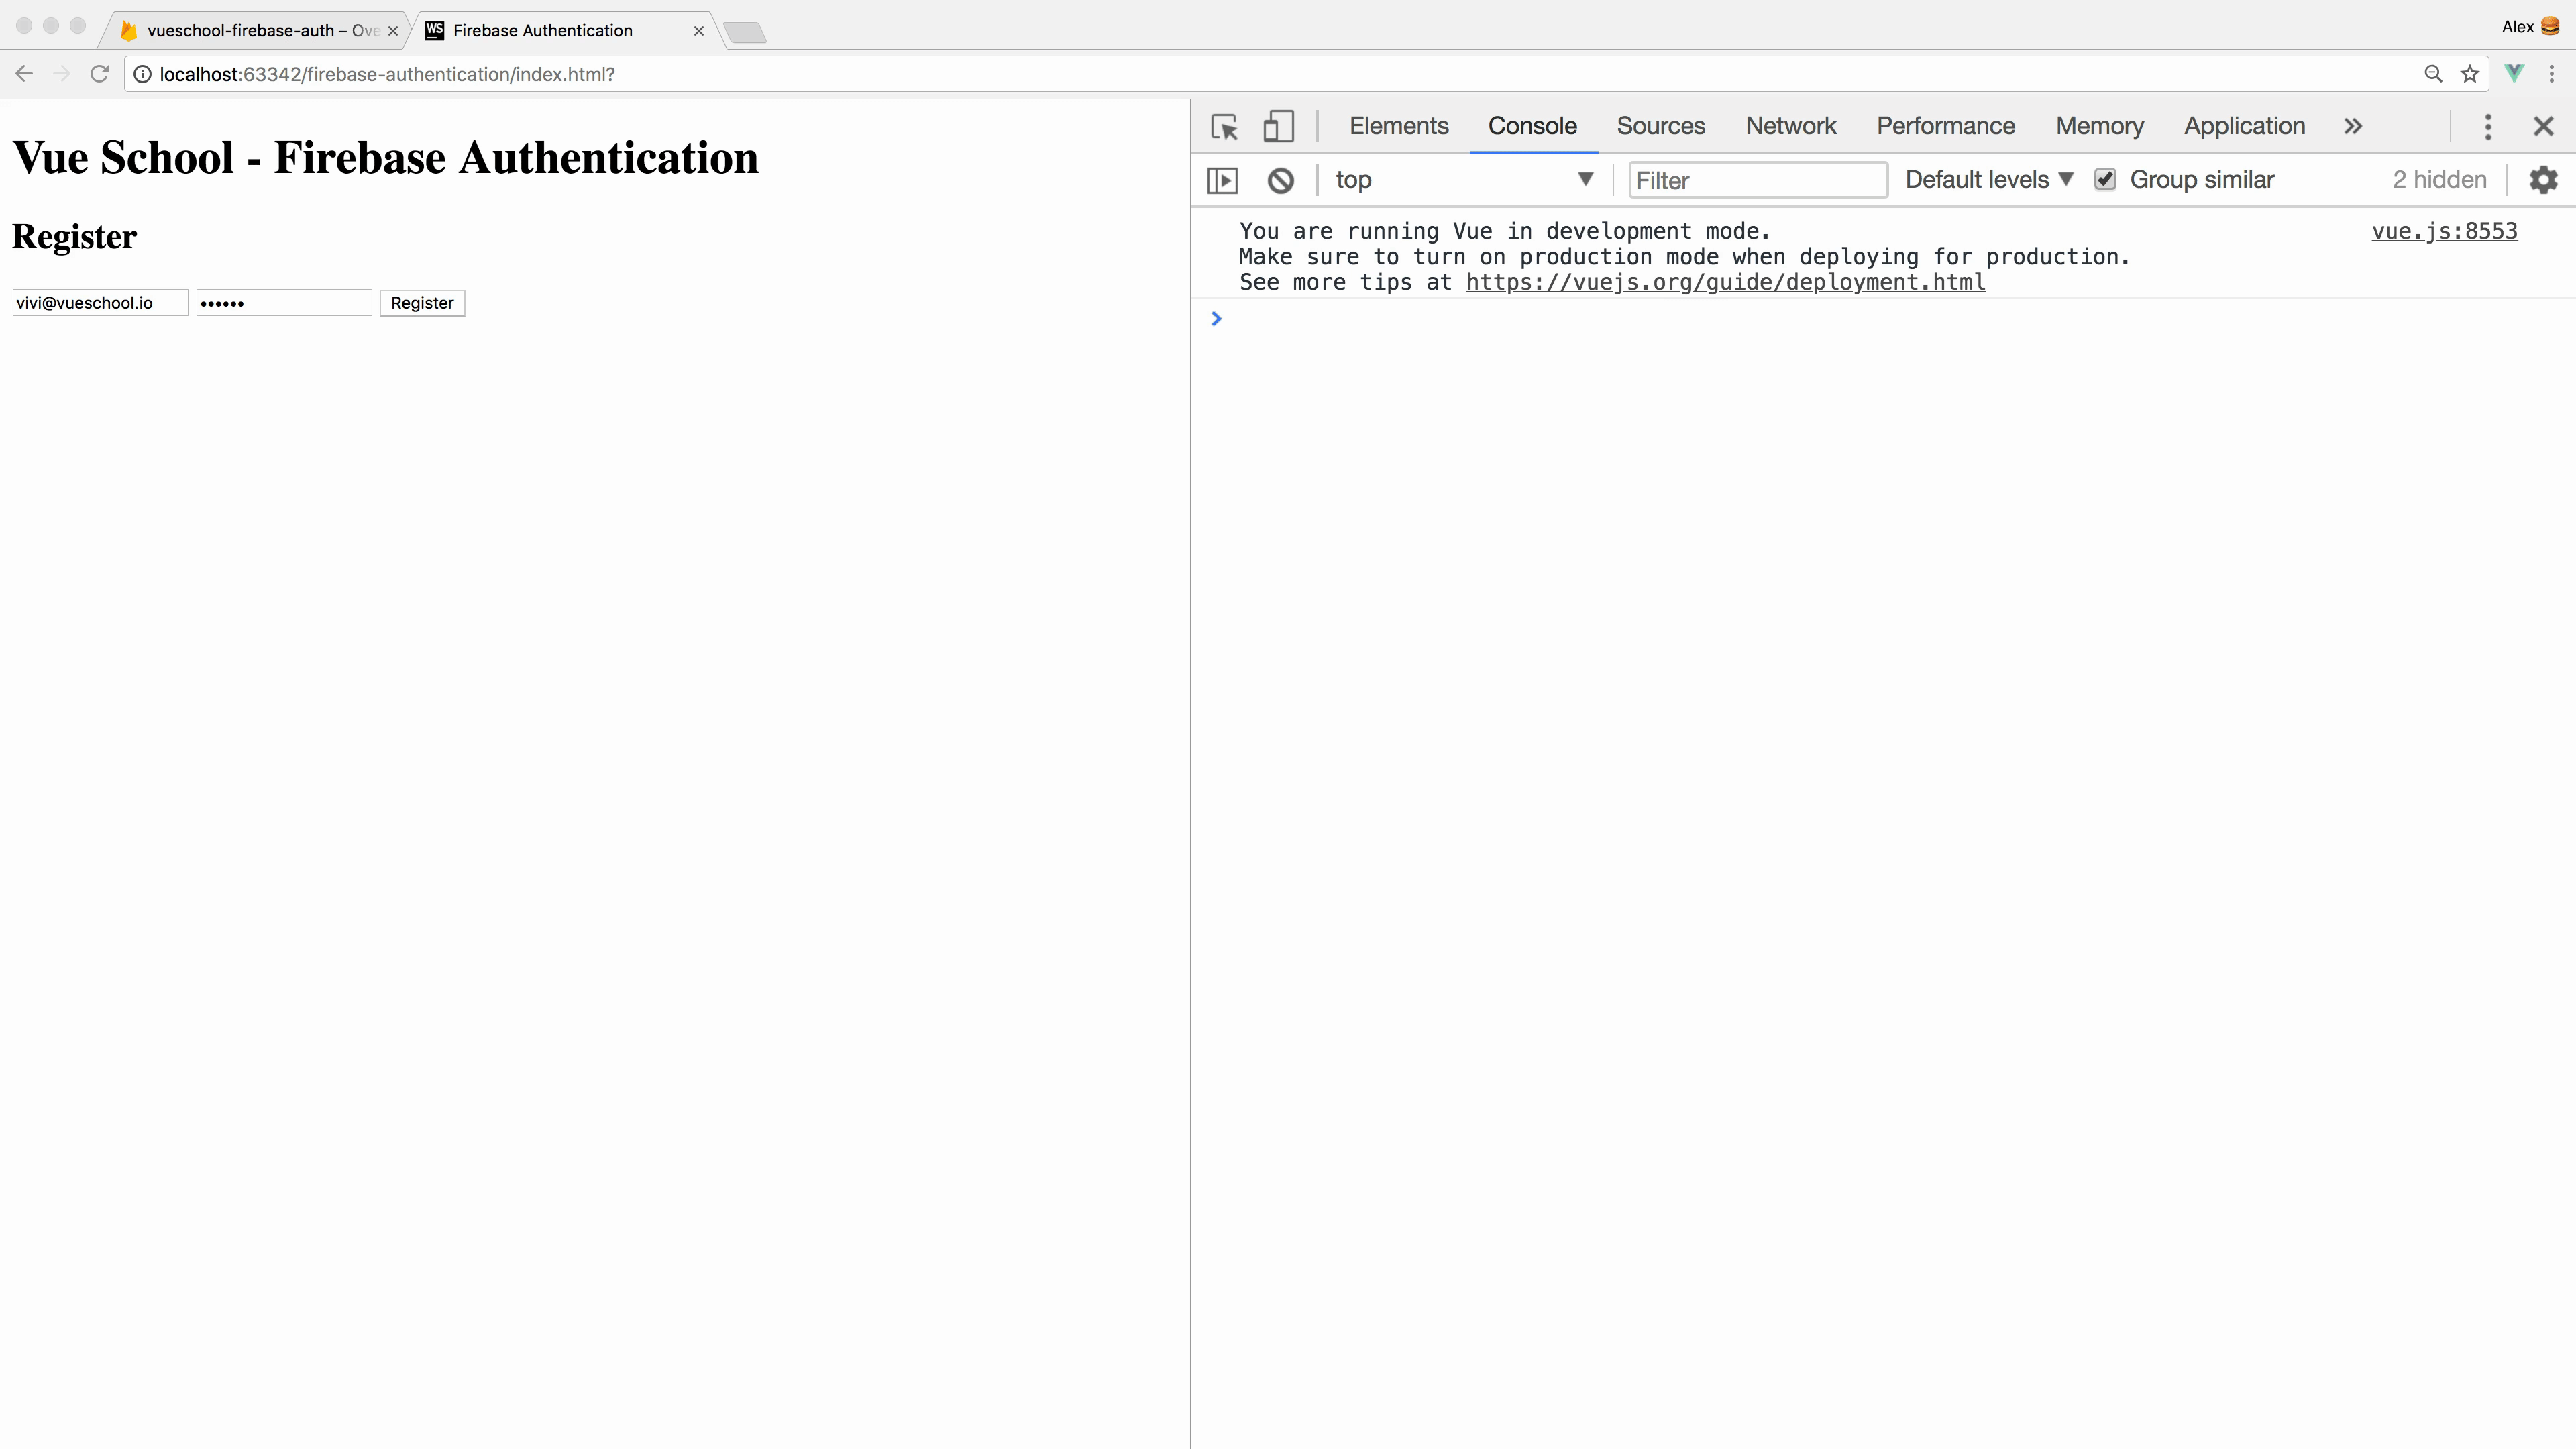Focus the email input field
The width and height of the screenshot is (2576, 1449).
100,303
